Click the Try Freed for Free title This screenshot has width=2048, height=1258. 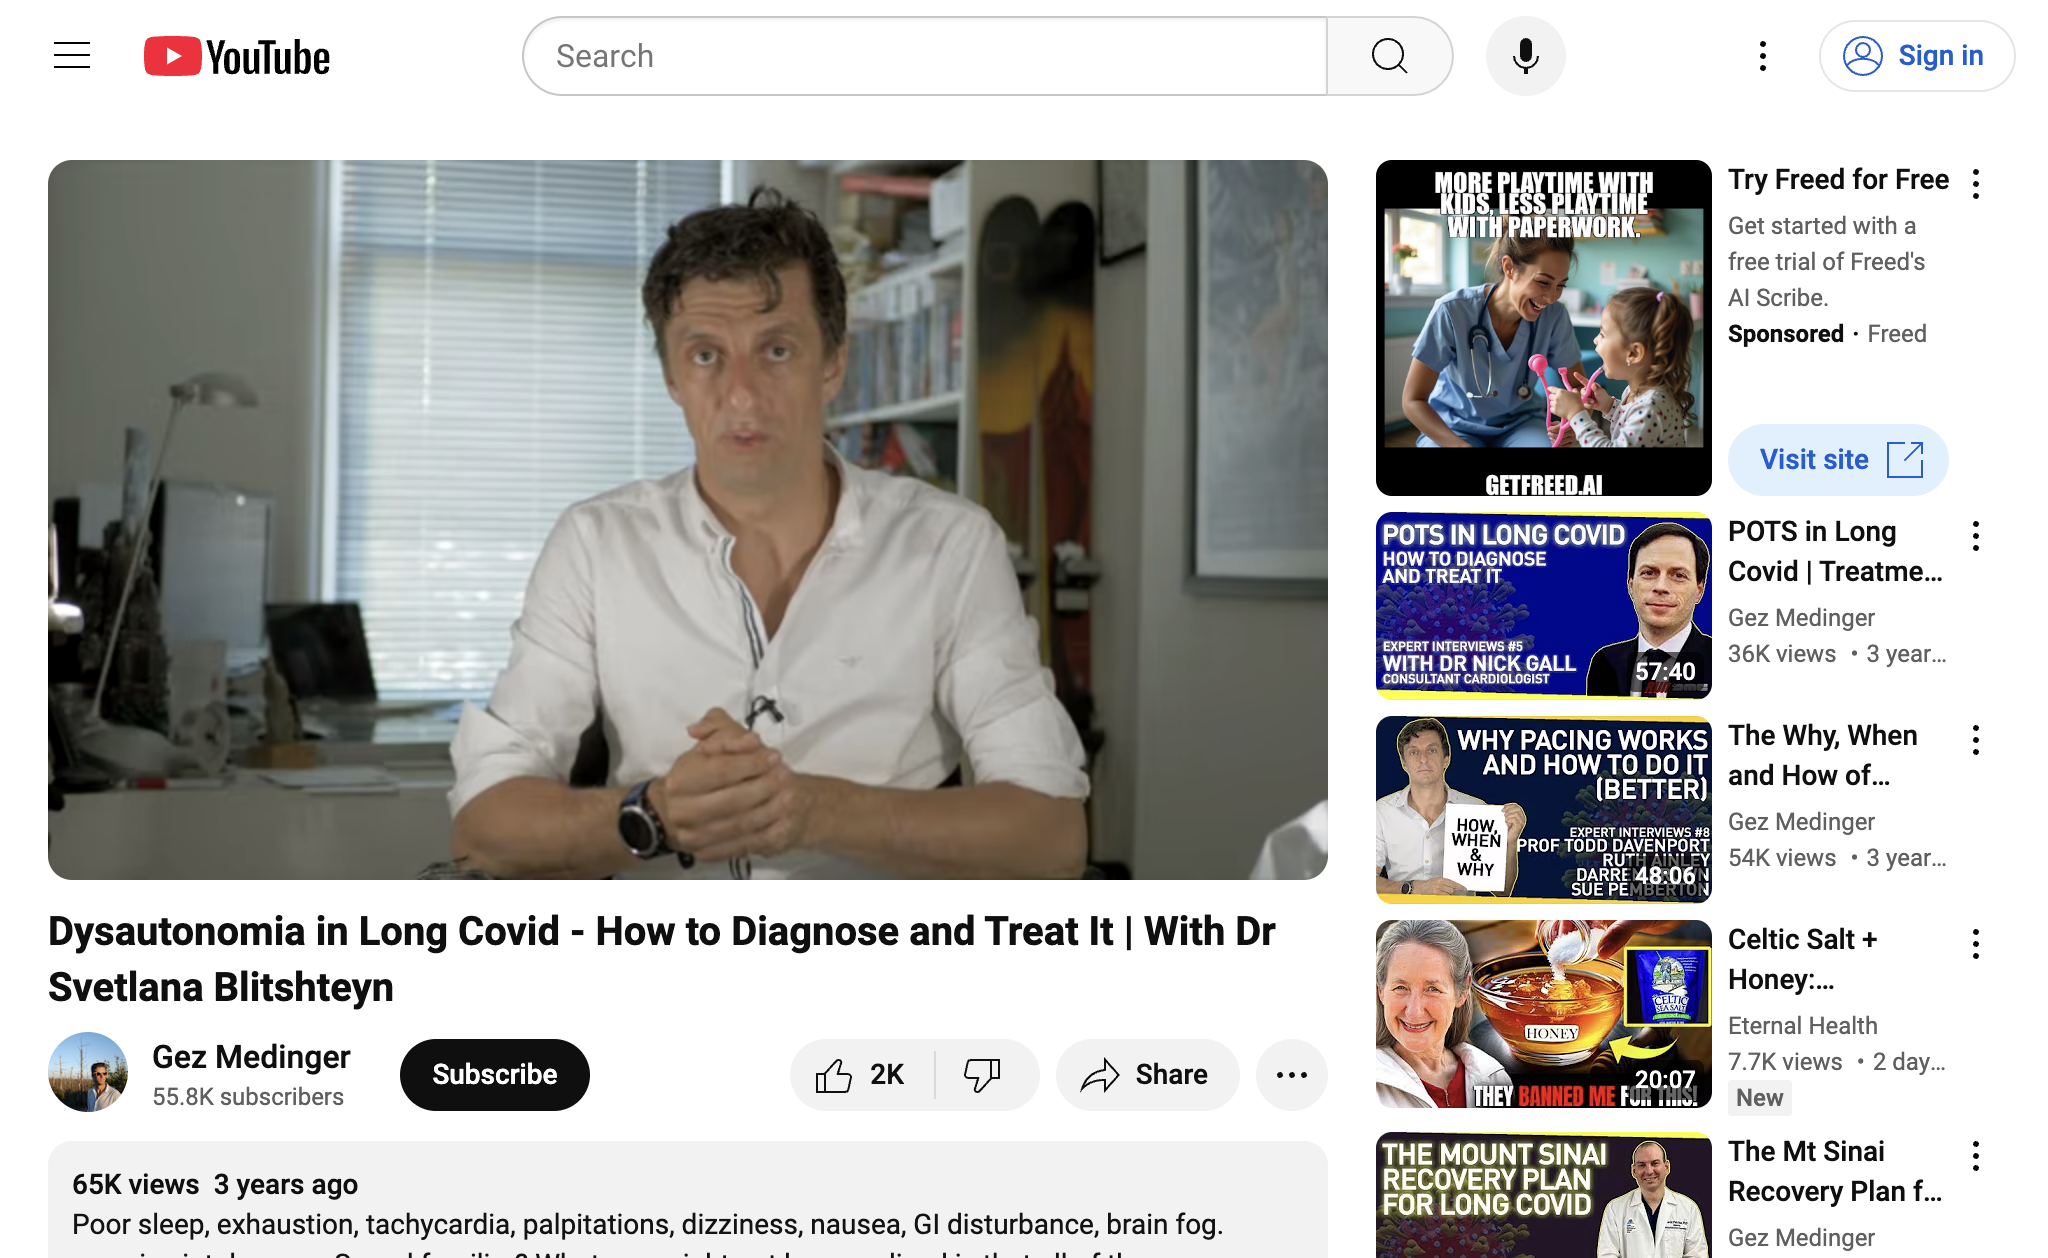pyautogui.click(x=1838, y=179)
